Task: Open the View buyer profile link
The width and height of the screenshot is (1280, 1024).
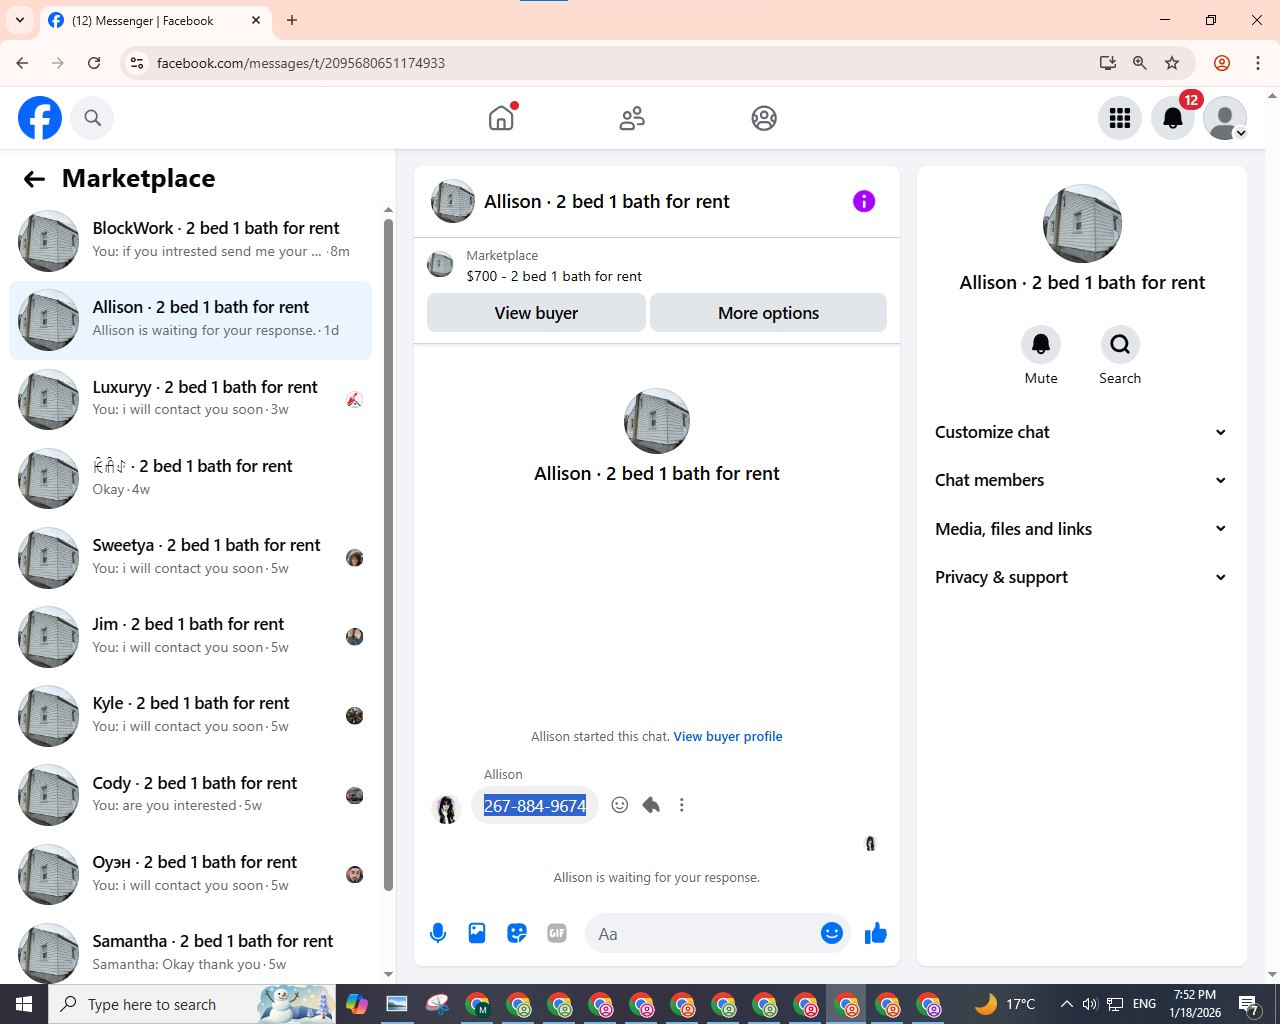Action: pyautogui.click(x=728, y=737)
